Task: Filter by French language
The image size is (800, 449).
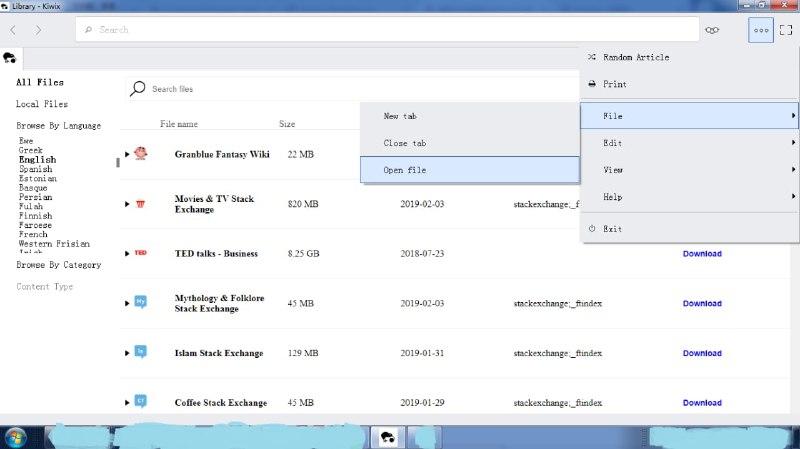Action: [x=33, y=234]
